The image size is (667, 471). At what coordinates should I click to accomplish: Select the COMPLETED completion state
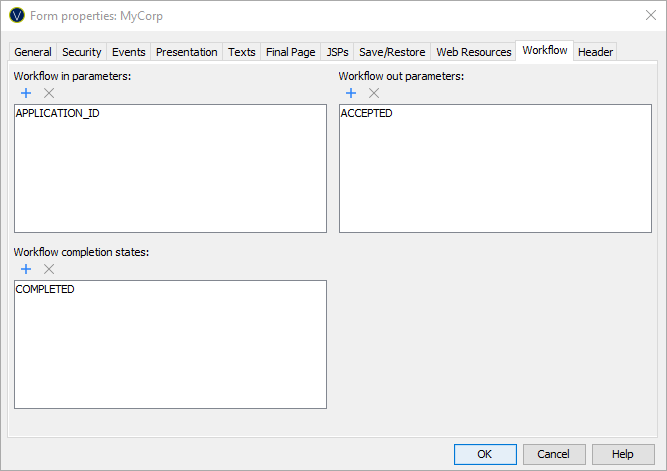coord(45,289)
